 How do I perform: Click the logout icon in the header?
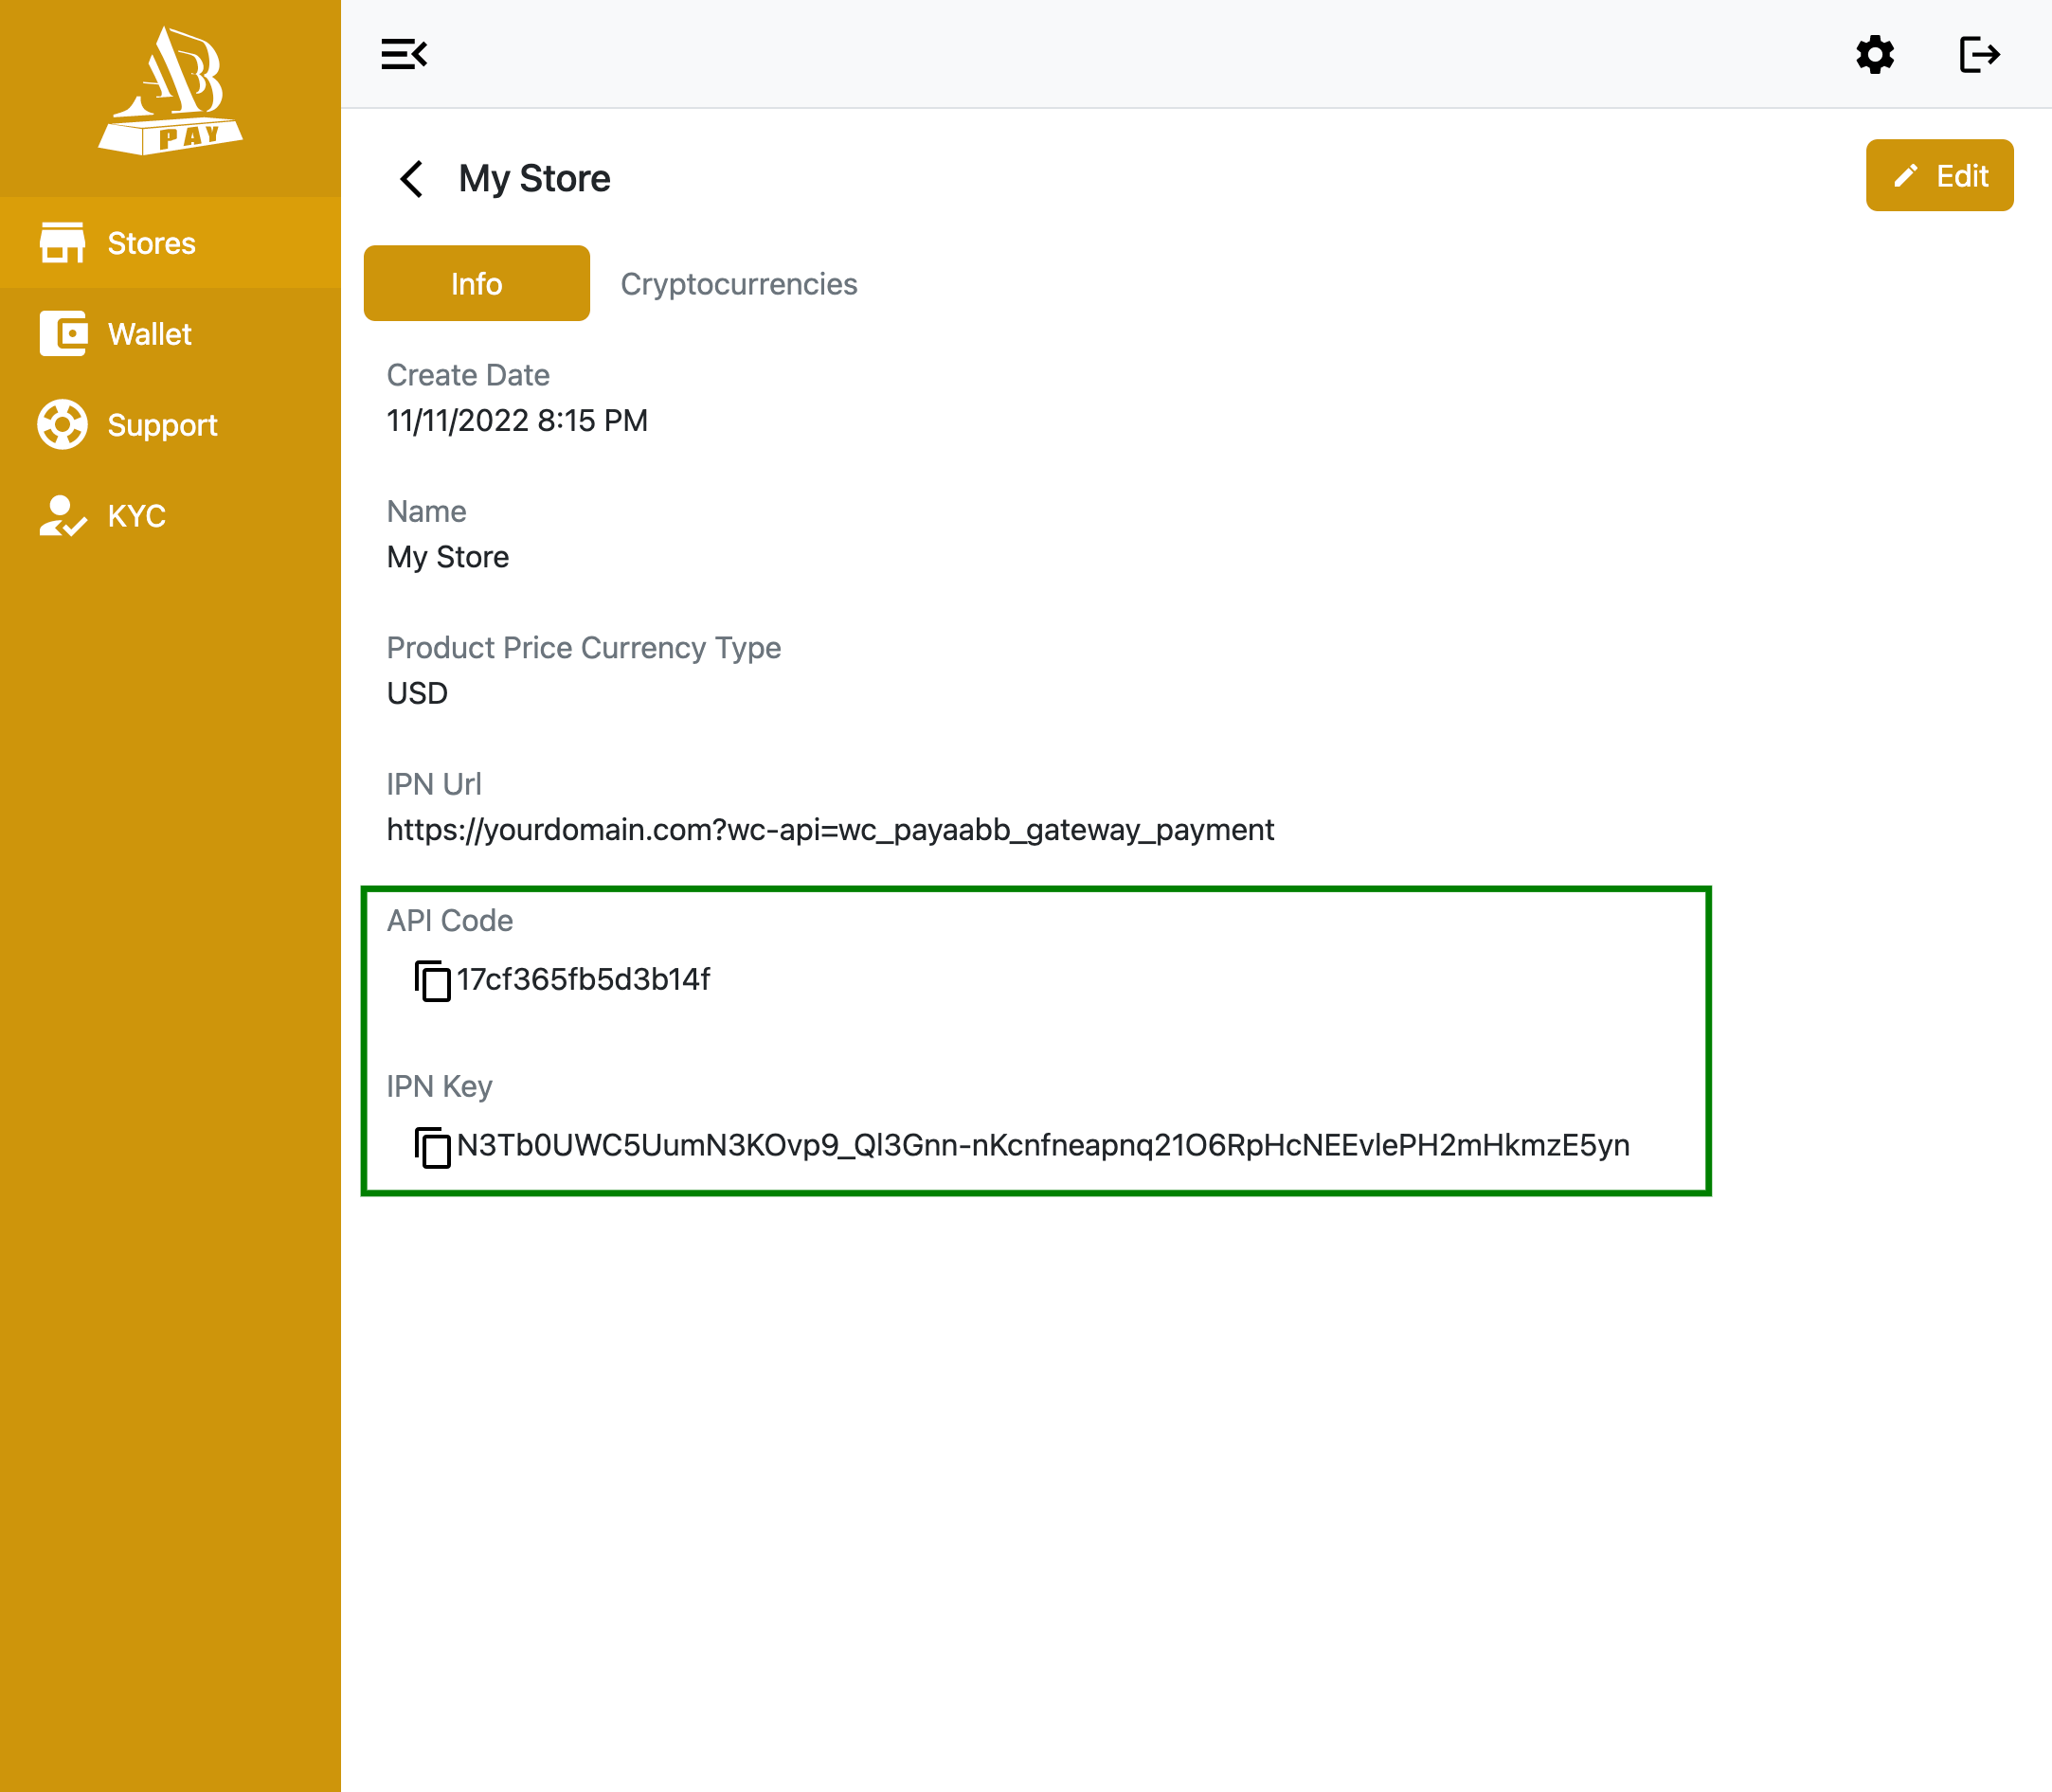tap(1979, 54)
